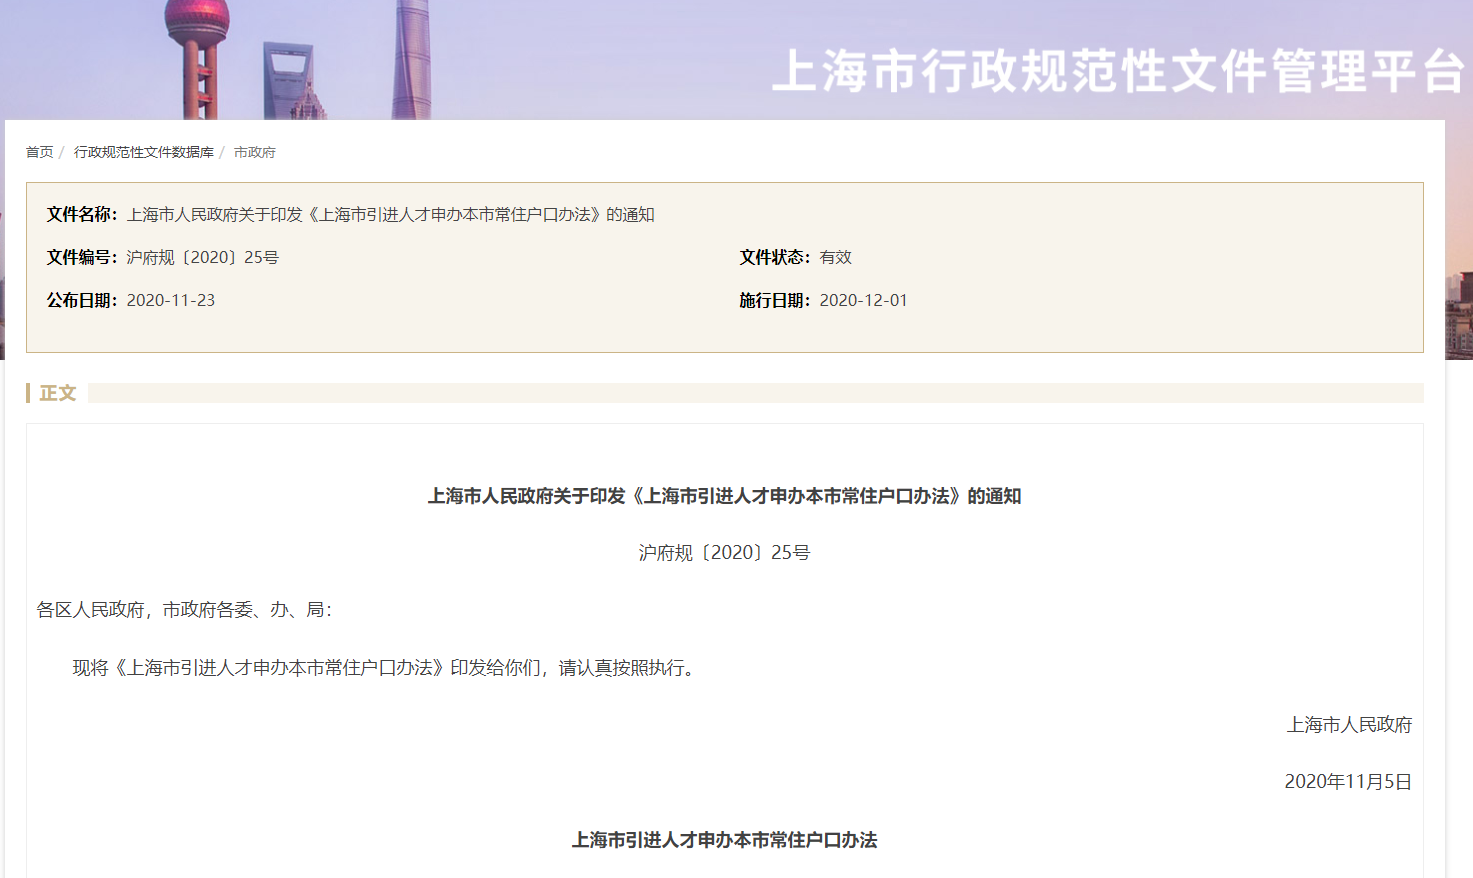Click the effective date 2020-12-01

[x=864, y=301]
